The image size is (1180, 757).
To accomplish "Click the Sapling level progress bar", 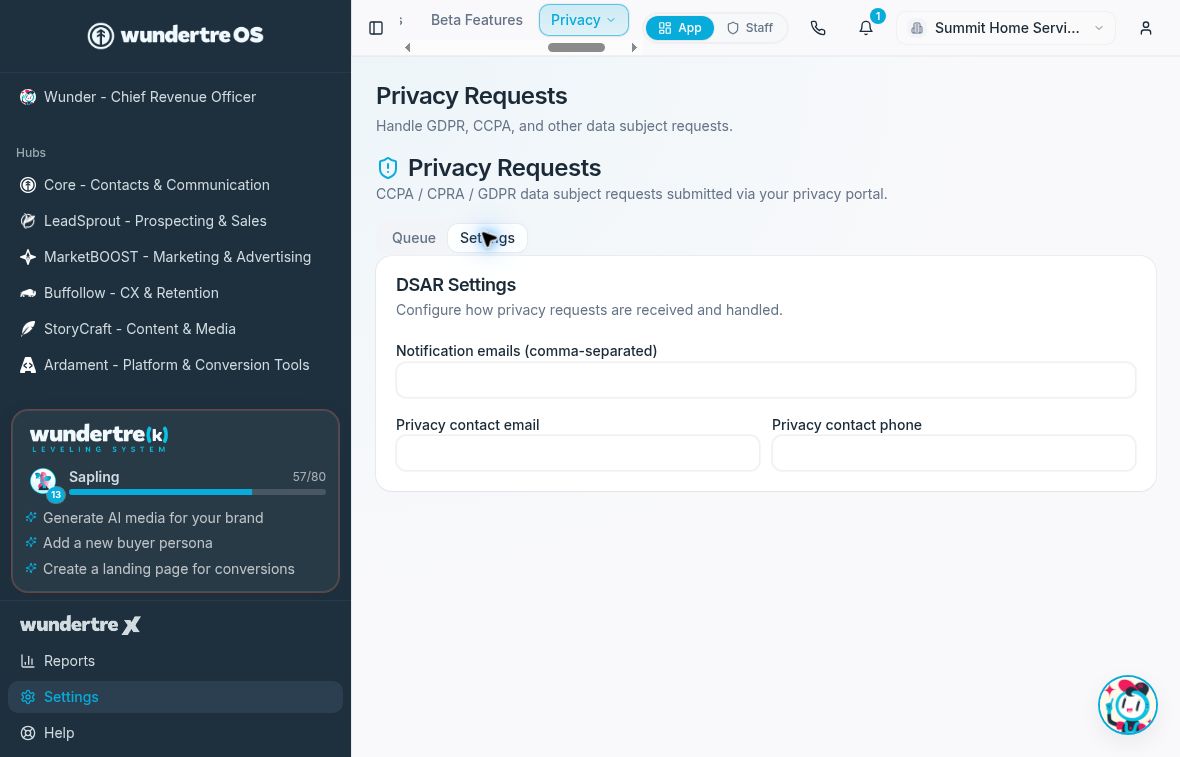I will click(x=197, y=492).
